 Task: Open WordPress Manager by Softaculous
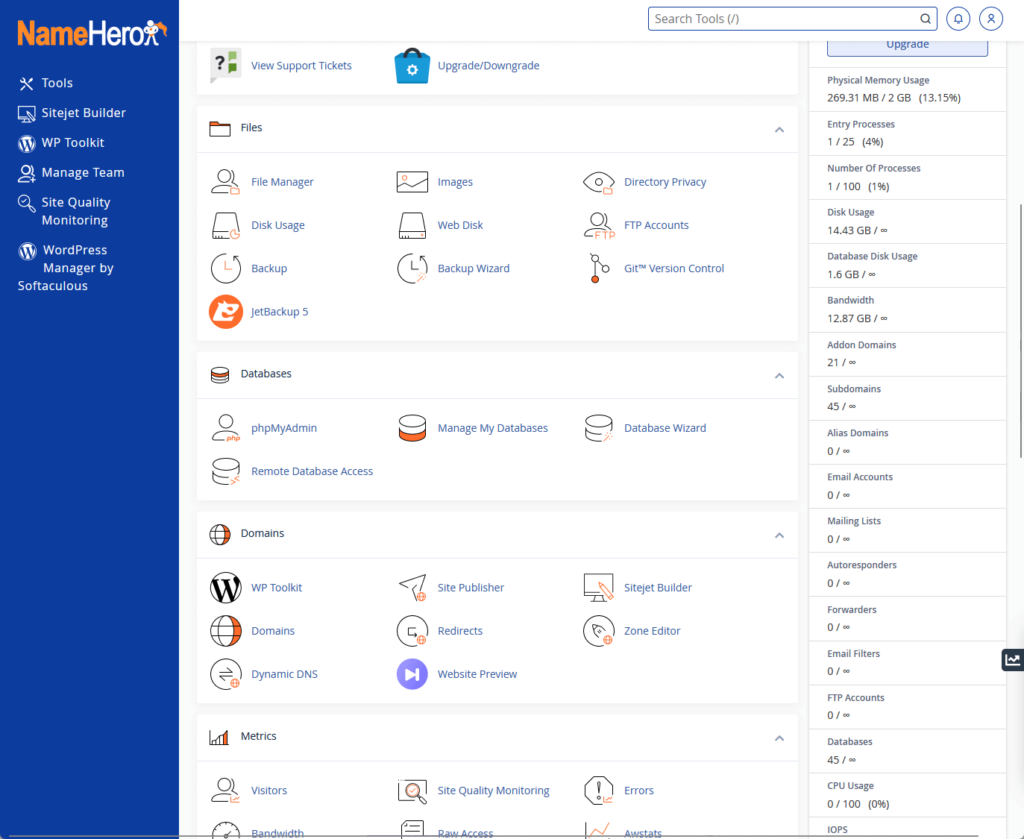click(x=66, y=268)
